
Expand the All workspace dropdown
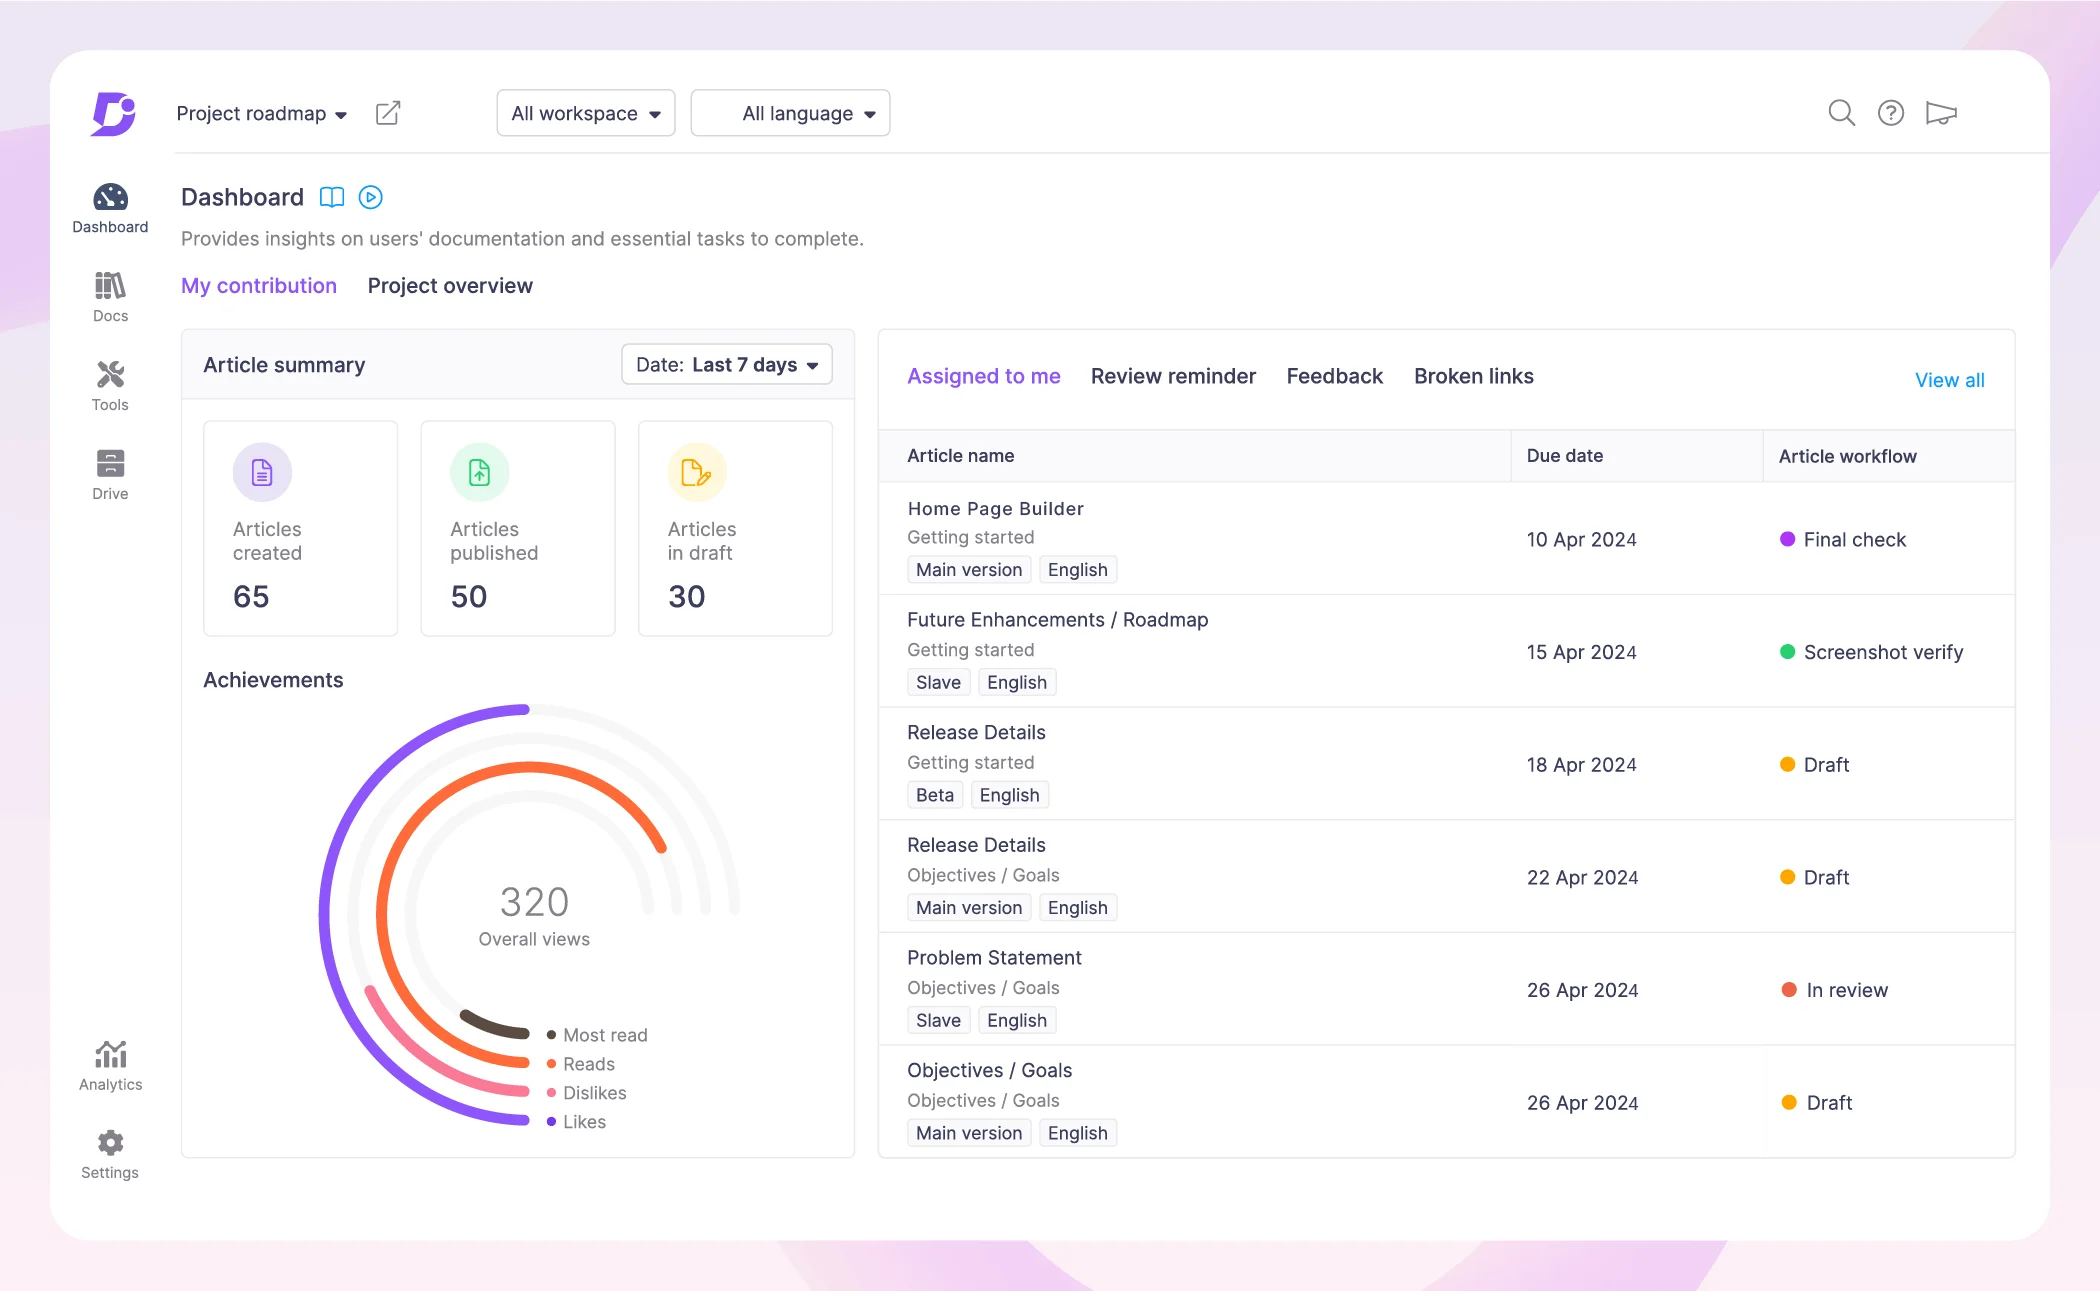[x=586, y=112]
